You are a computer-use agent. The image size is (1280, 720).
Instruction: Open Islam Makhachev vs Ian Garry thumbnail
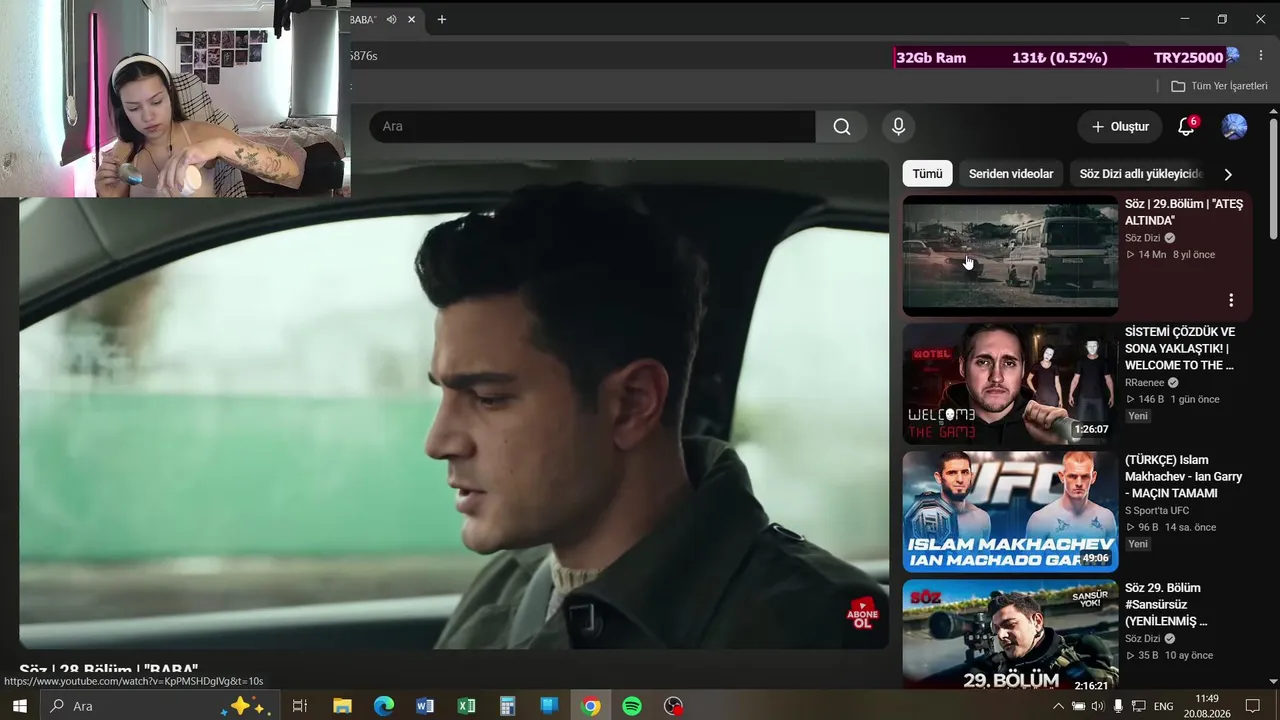point(1010,512)
